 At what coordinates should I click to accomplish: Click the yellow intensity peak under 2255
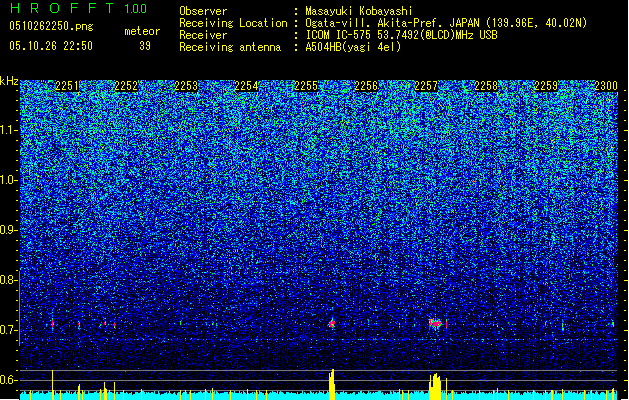click(332, 384)
